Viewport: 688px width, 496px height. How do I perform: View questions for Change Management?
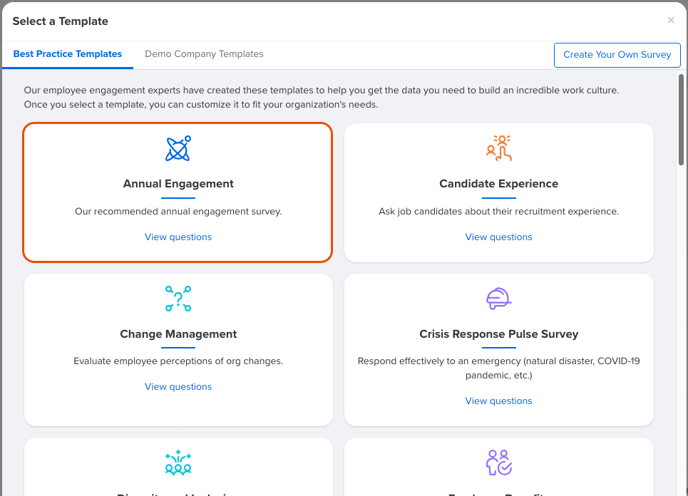click(x=178, y=387)
